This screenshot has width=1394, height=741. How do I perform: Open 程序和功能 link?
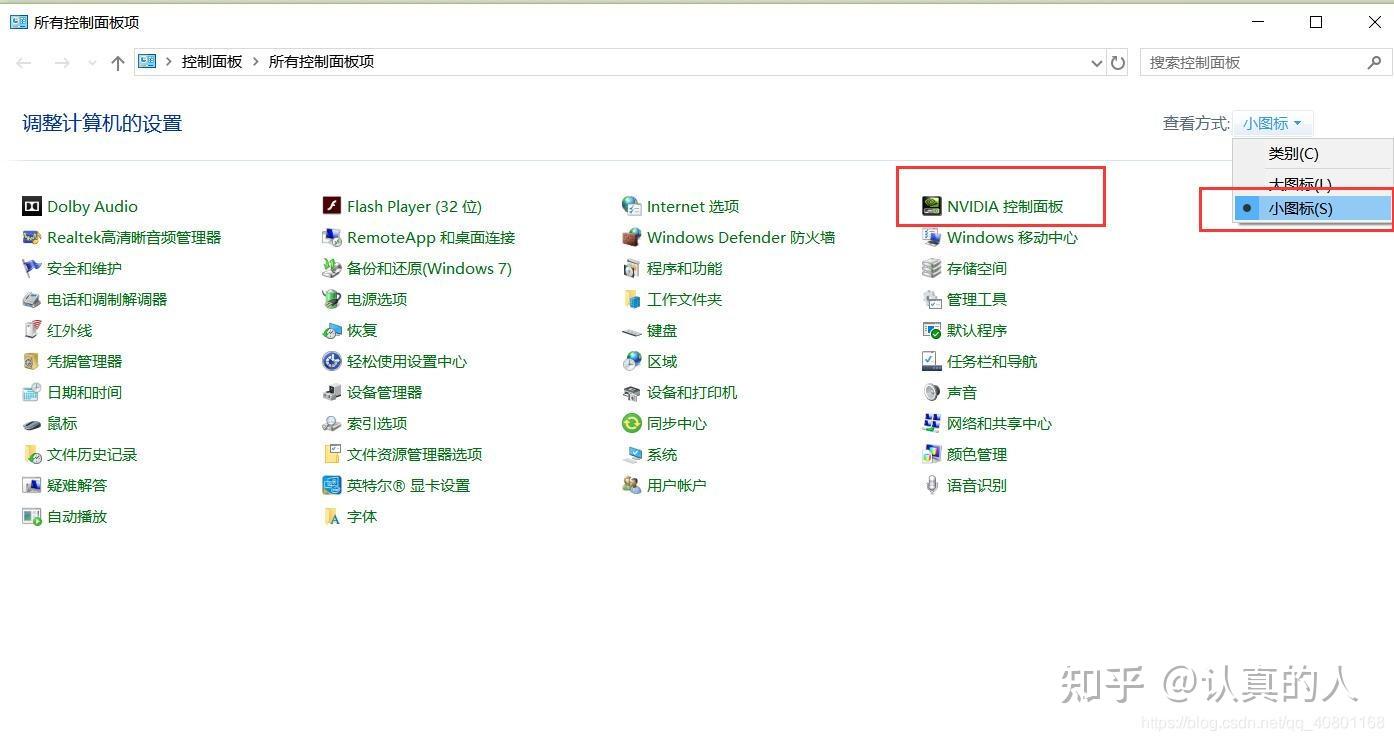click(684, 269)
